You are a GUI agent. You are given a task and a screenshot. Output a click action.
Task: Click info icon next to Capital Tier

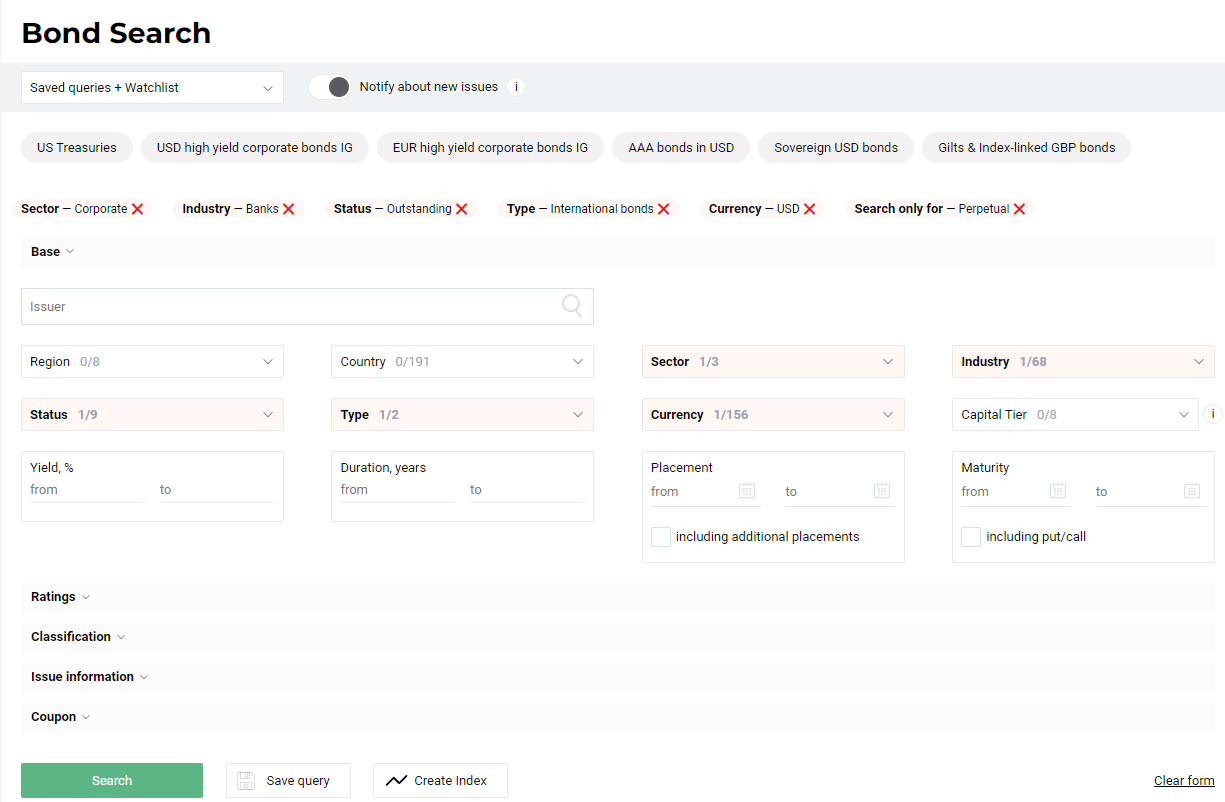(x=1213, y=414)
